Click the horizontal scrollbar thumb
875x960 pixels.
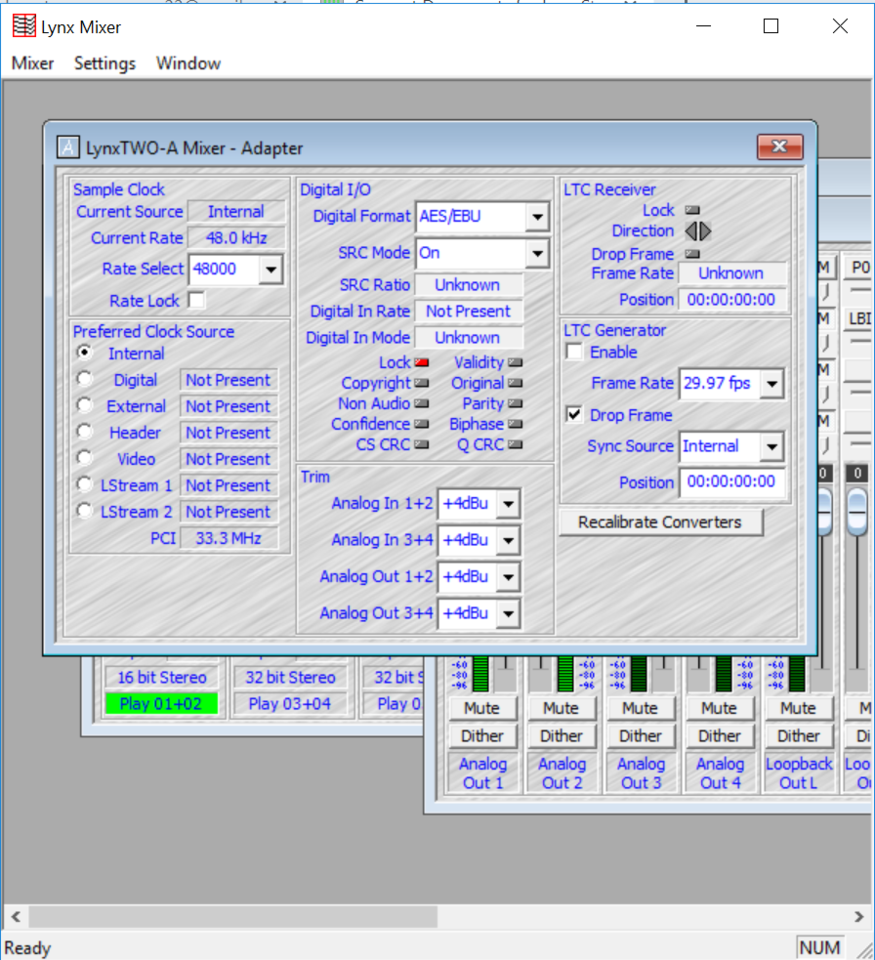pyautogui.click(x=233, y=917)
